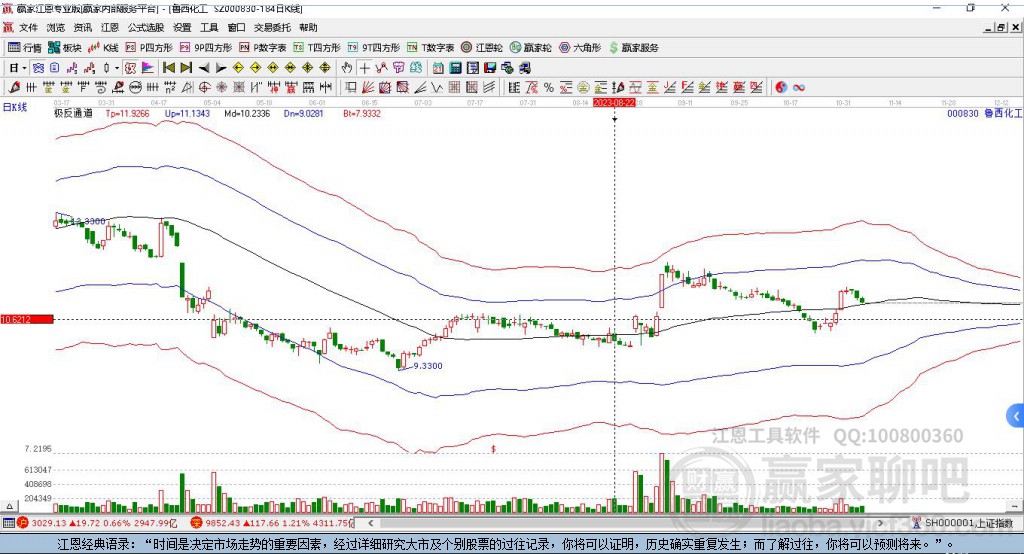Click the Tp=11.9266 indicator value

click(127, 113)
